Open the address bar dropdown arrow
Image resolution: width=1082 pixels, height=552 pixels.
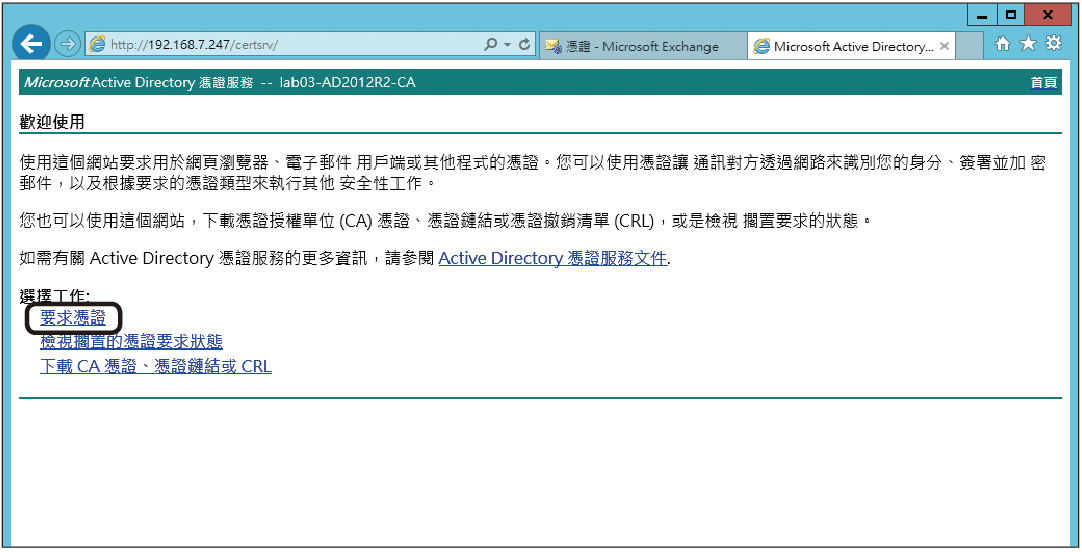click(x=507, y=45)
